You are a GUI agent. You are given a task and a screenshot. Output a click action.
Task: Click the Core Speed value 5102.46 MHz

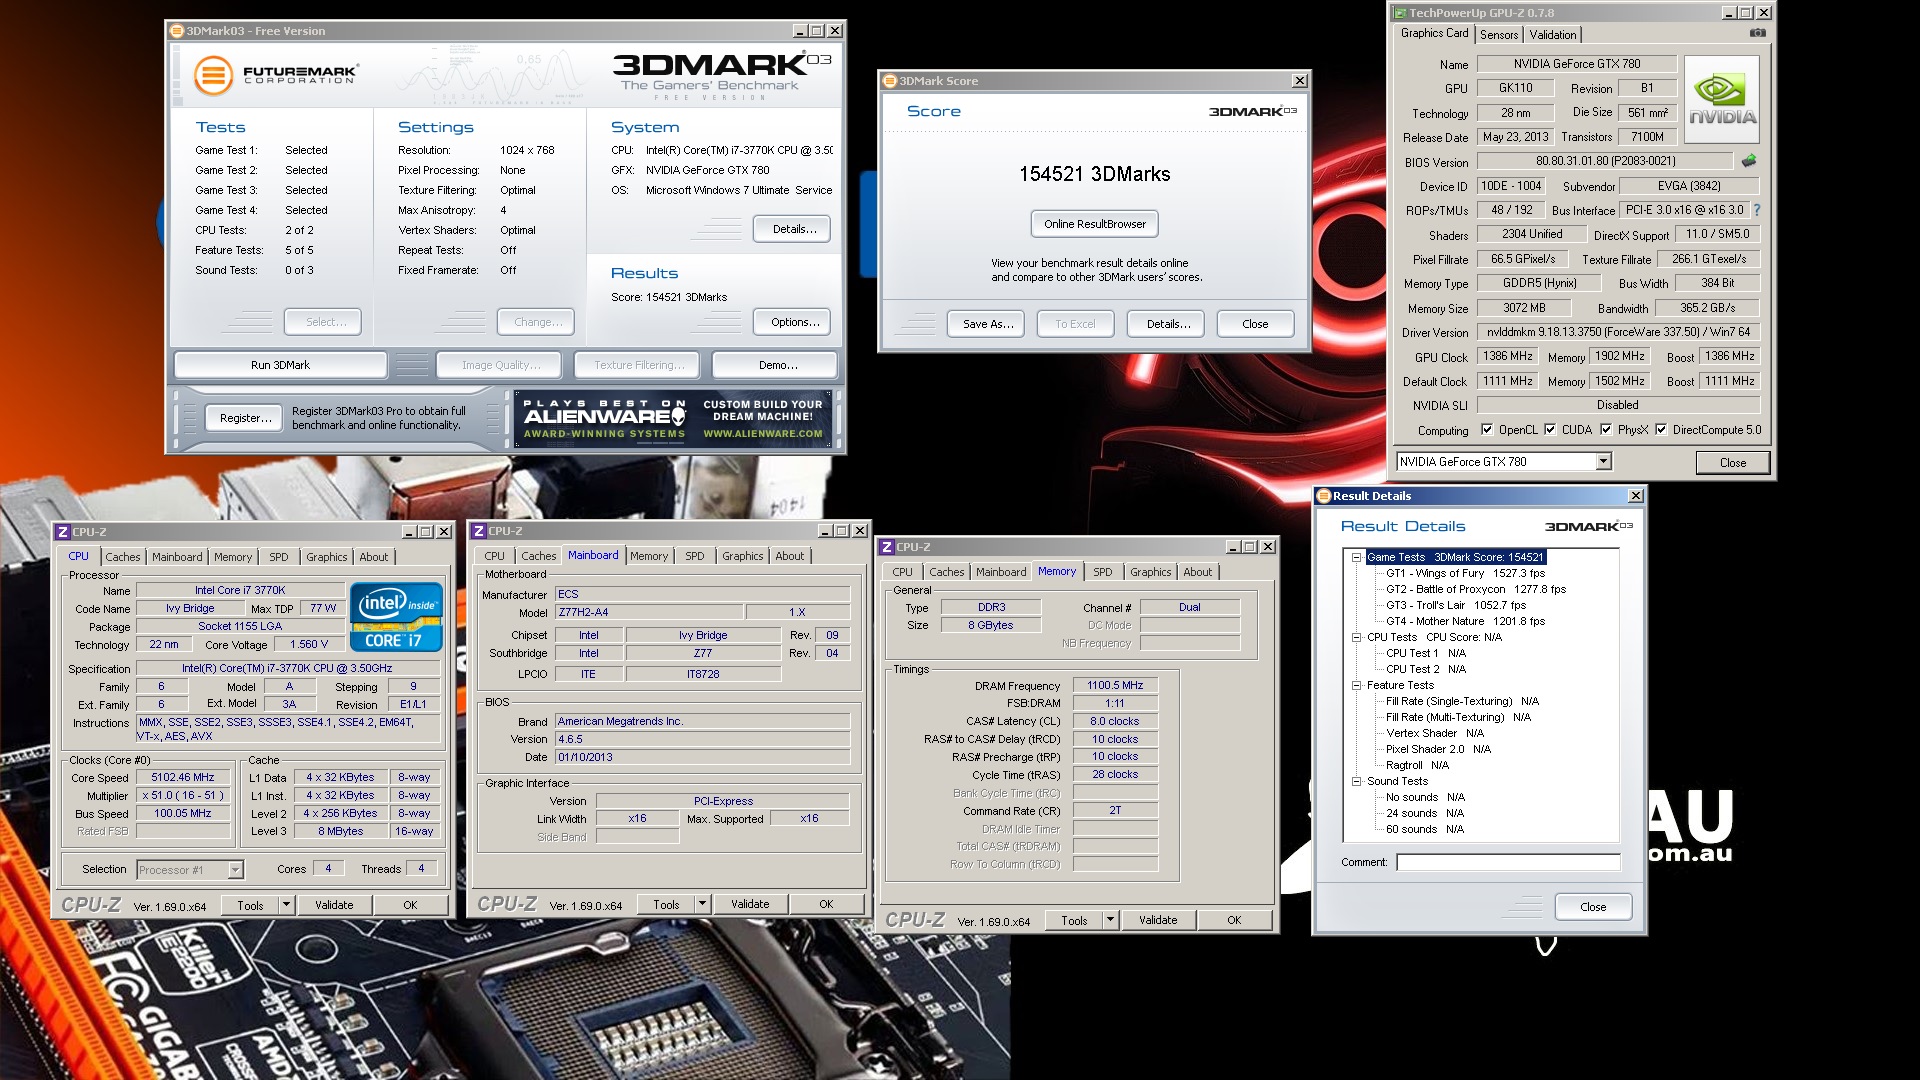[x=183, y=777]
